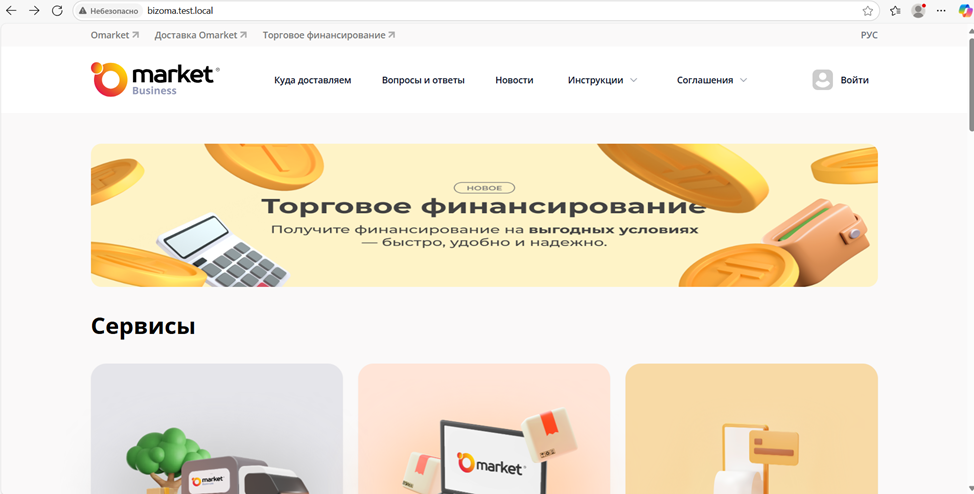Open the favorites list icon
Screen dimensions: 974x494
[895, 11]
